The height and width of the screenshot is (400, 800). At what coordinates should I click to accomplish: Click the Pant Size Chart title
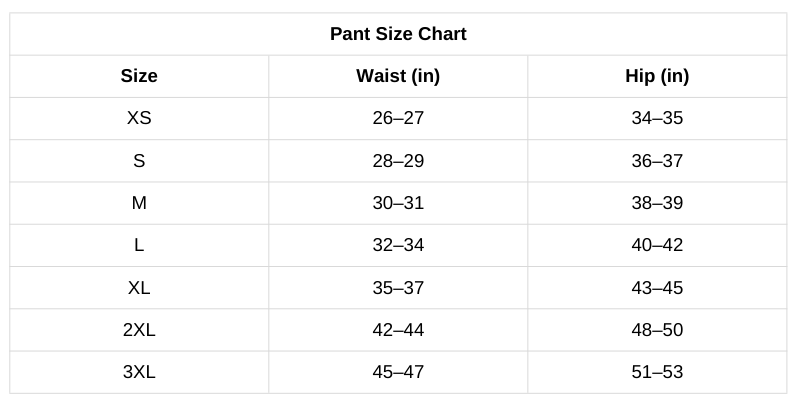[x=398, y=34]
